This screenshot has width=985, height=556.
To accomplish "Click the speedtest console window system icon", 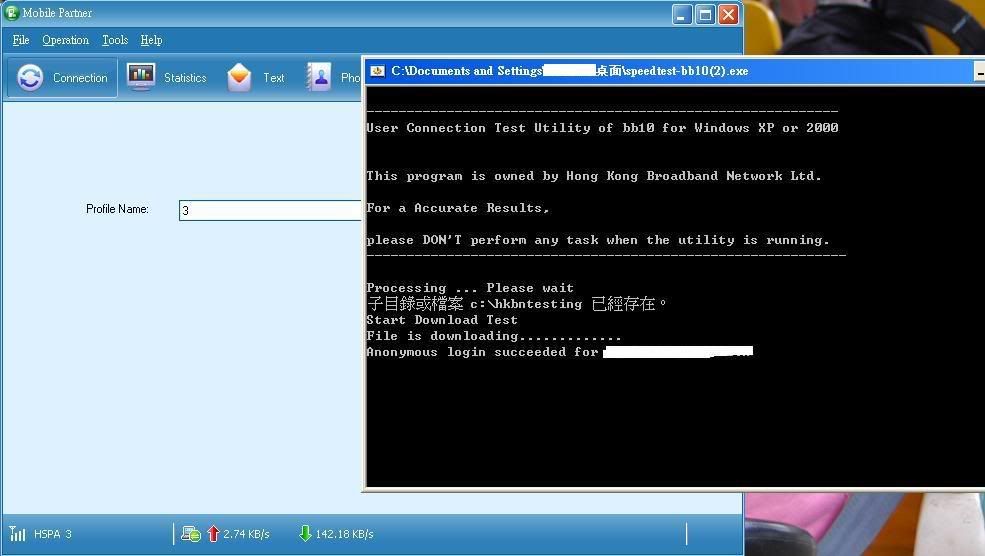I will [x=377, y=71].
